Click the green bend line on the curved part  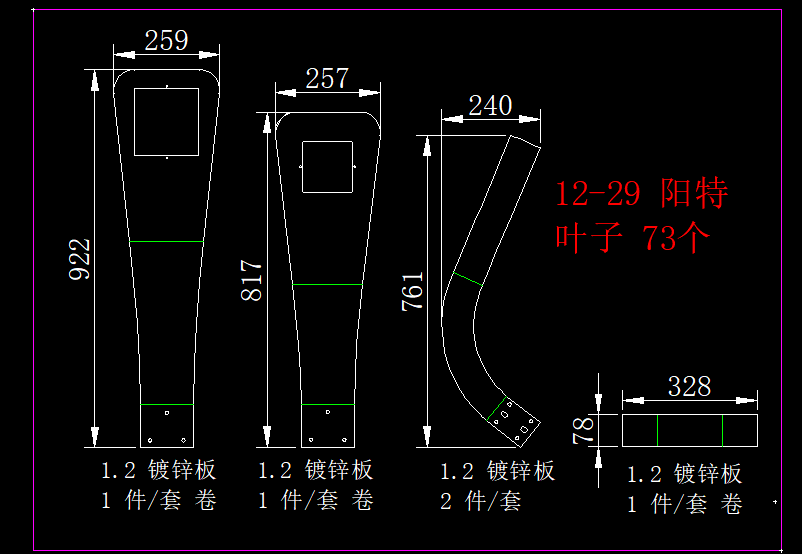pyautogui.click(x=467, y=279)
